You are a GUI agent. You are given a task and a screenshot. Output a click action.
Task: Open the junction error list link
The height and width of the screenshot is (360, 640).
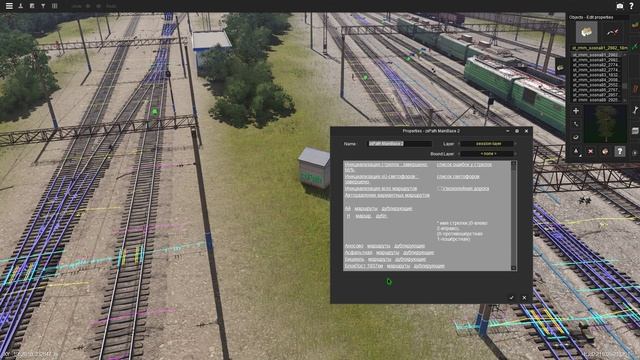[x=464, y=164]
